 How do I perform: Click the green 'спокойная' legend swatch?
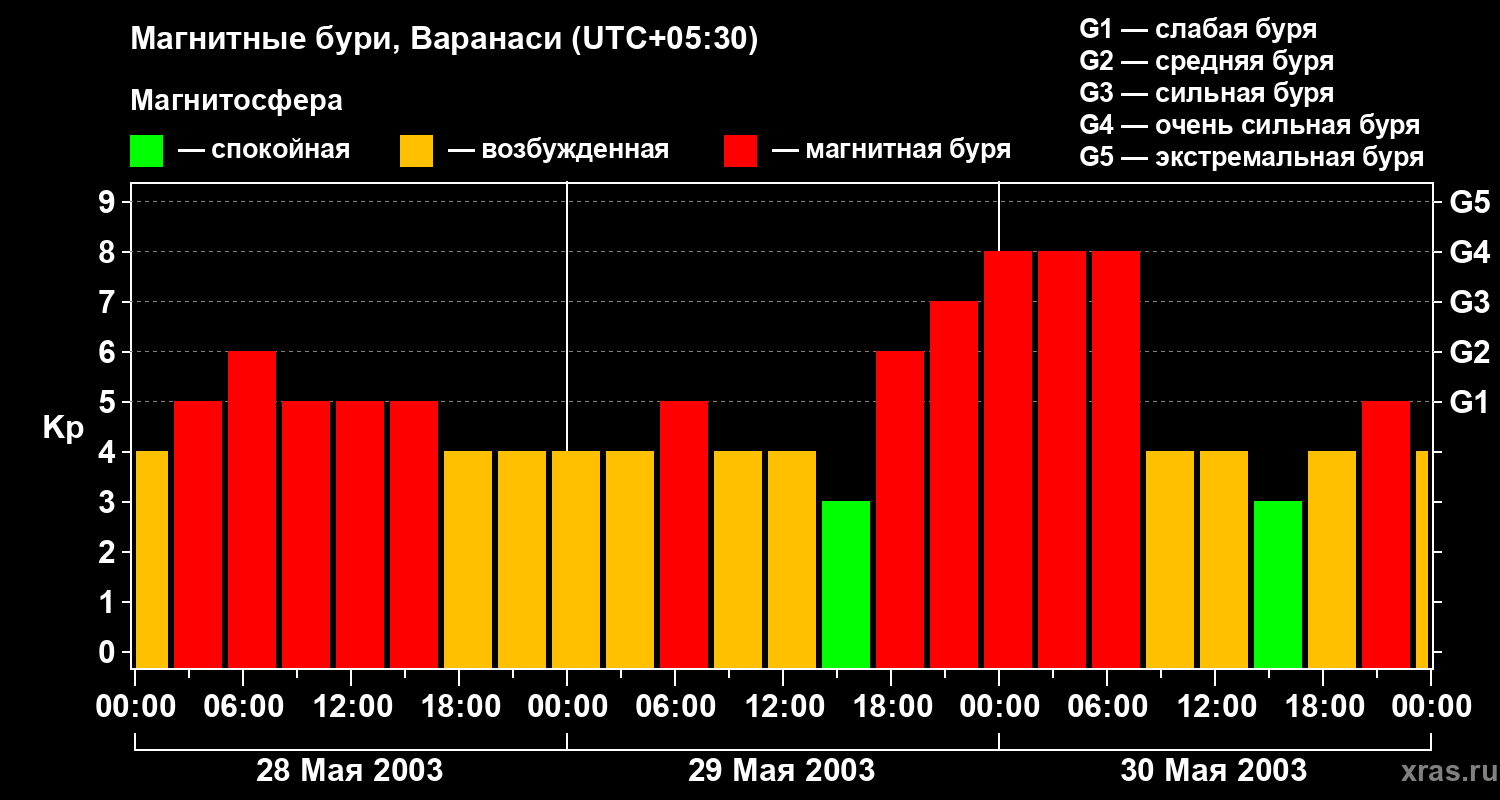tap(146, 151)
